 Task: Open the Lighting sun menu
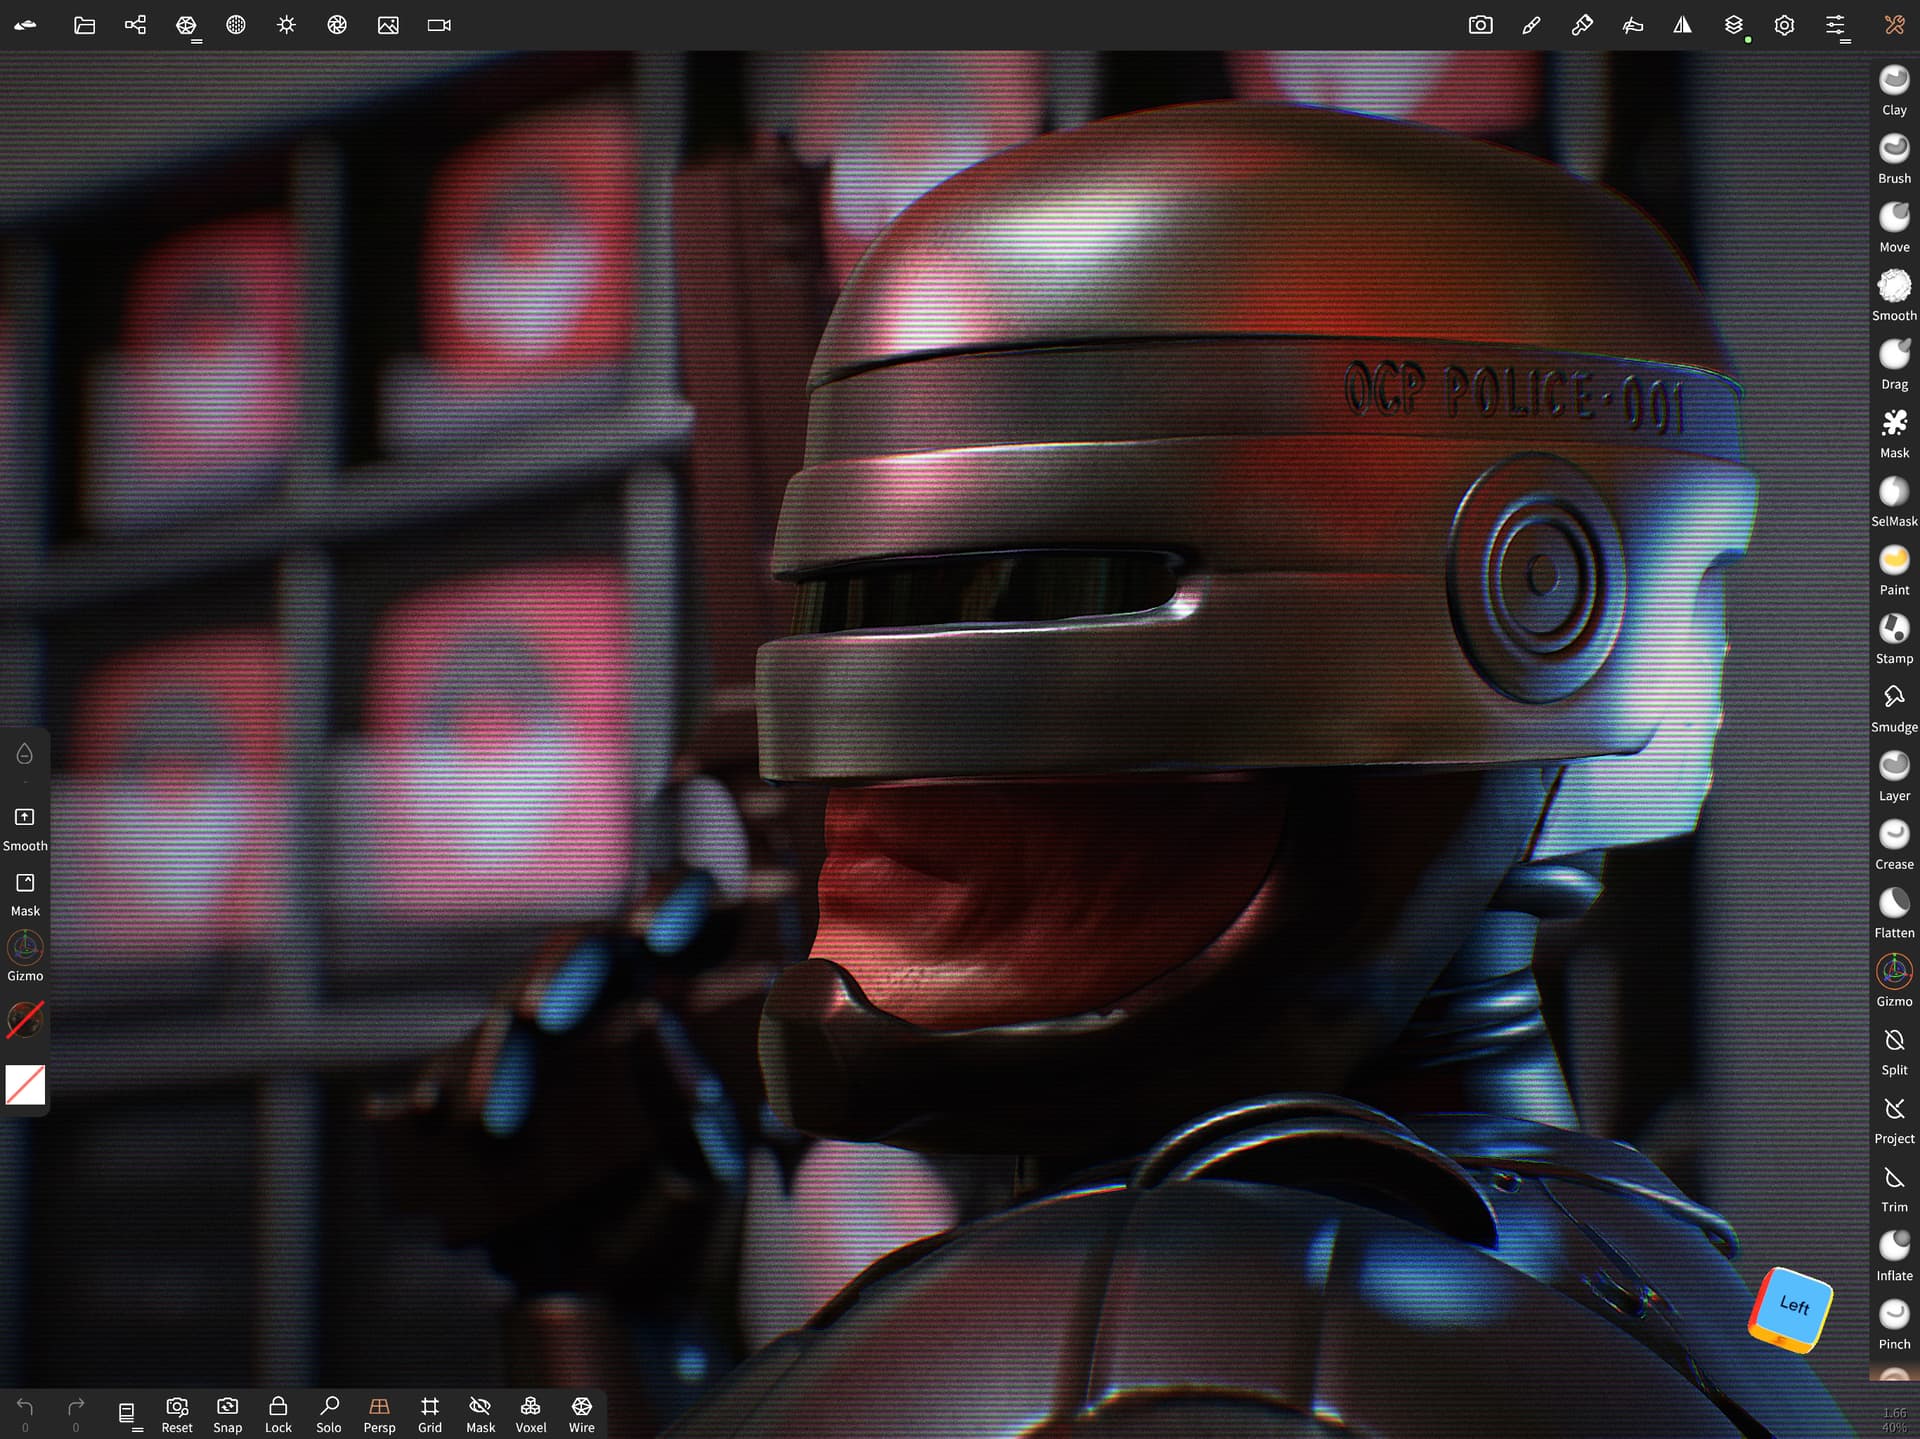tap(287, 25)
